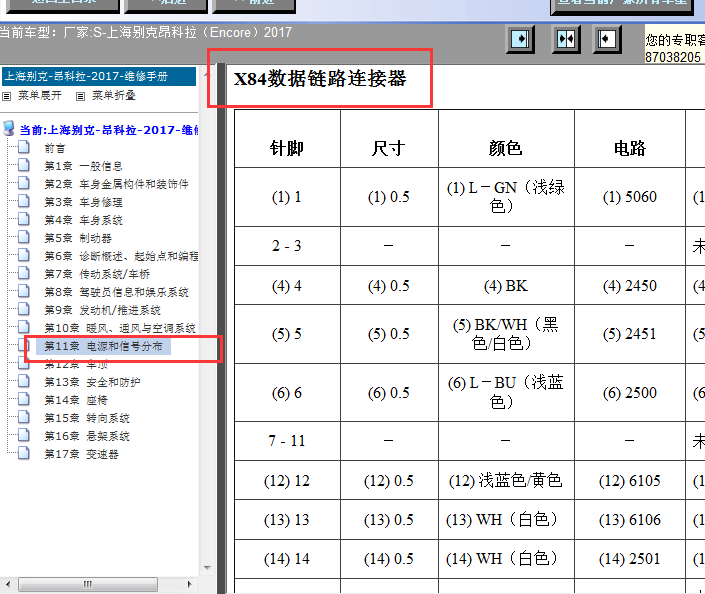Click the 菜单展开 expand-all icon
Viewport: 705px width, 594px height.
6,96
